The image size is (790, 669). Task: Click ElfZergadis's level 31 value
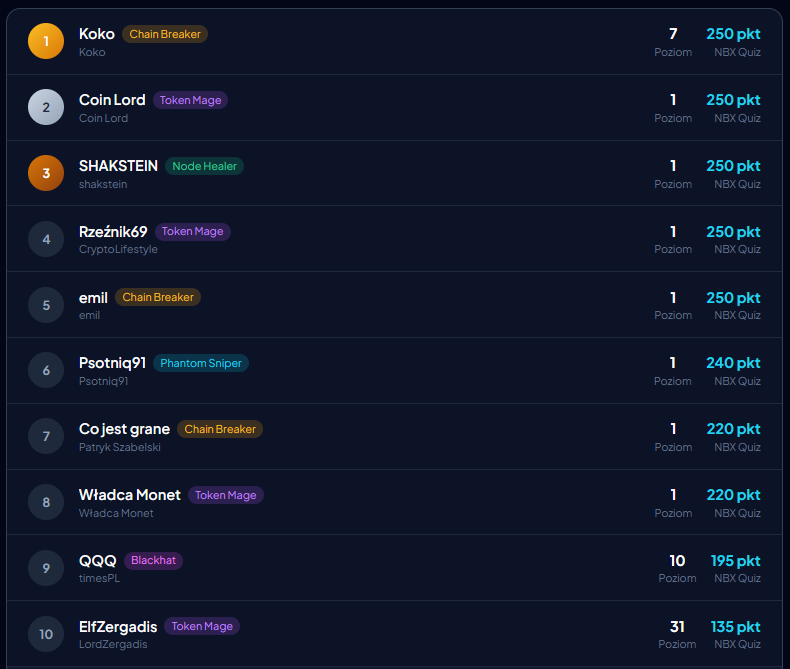[677, 627]
